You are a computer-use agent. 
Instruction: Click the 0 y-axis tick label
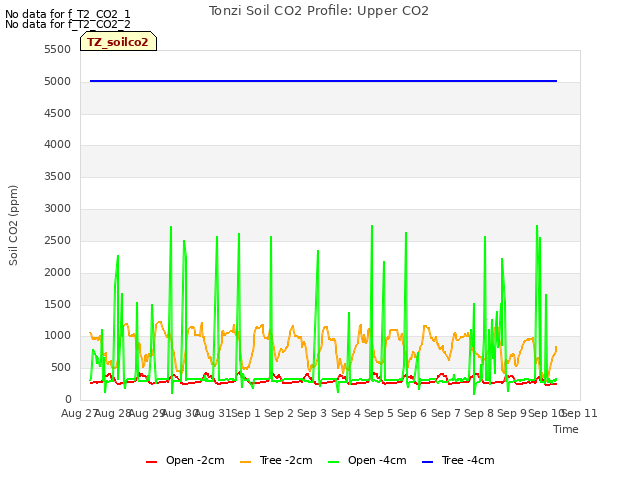[68, 400]
